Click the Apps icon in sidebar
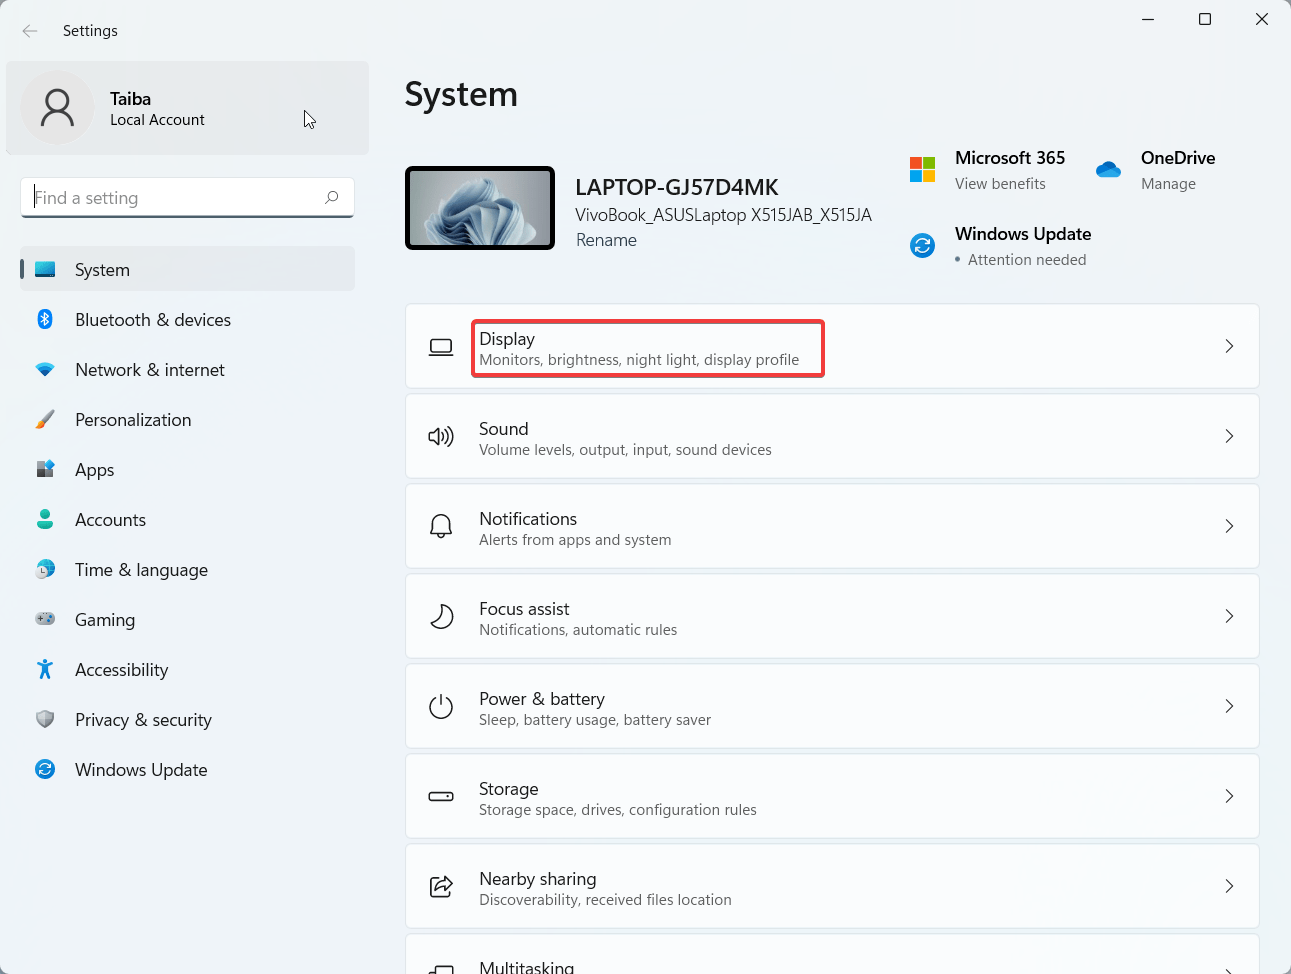The width and height of the screenshot is (1291, 974). pos(45,469)
